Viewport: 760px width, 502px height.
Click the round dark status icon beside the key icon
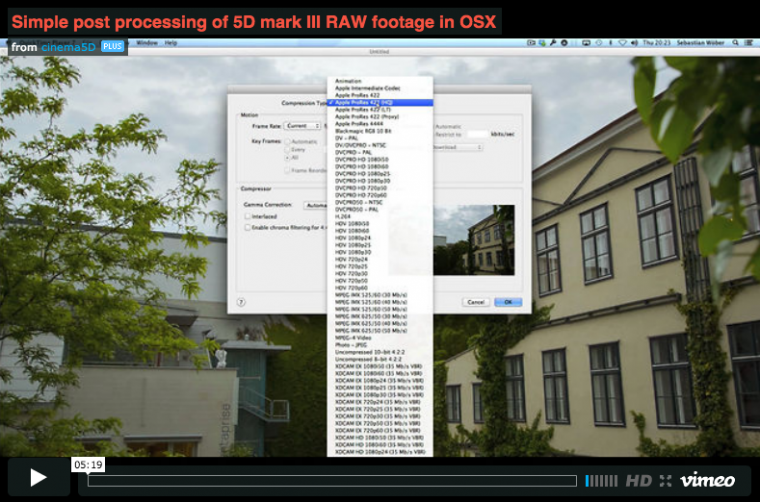564,43
